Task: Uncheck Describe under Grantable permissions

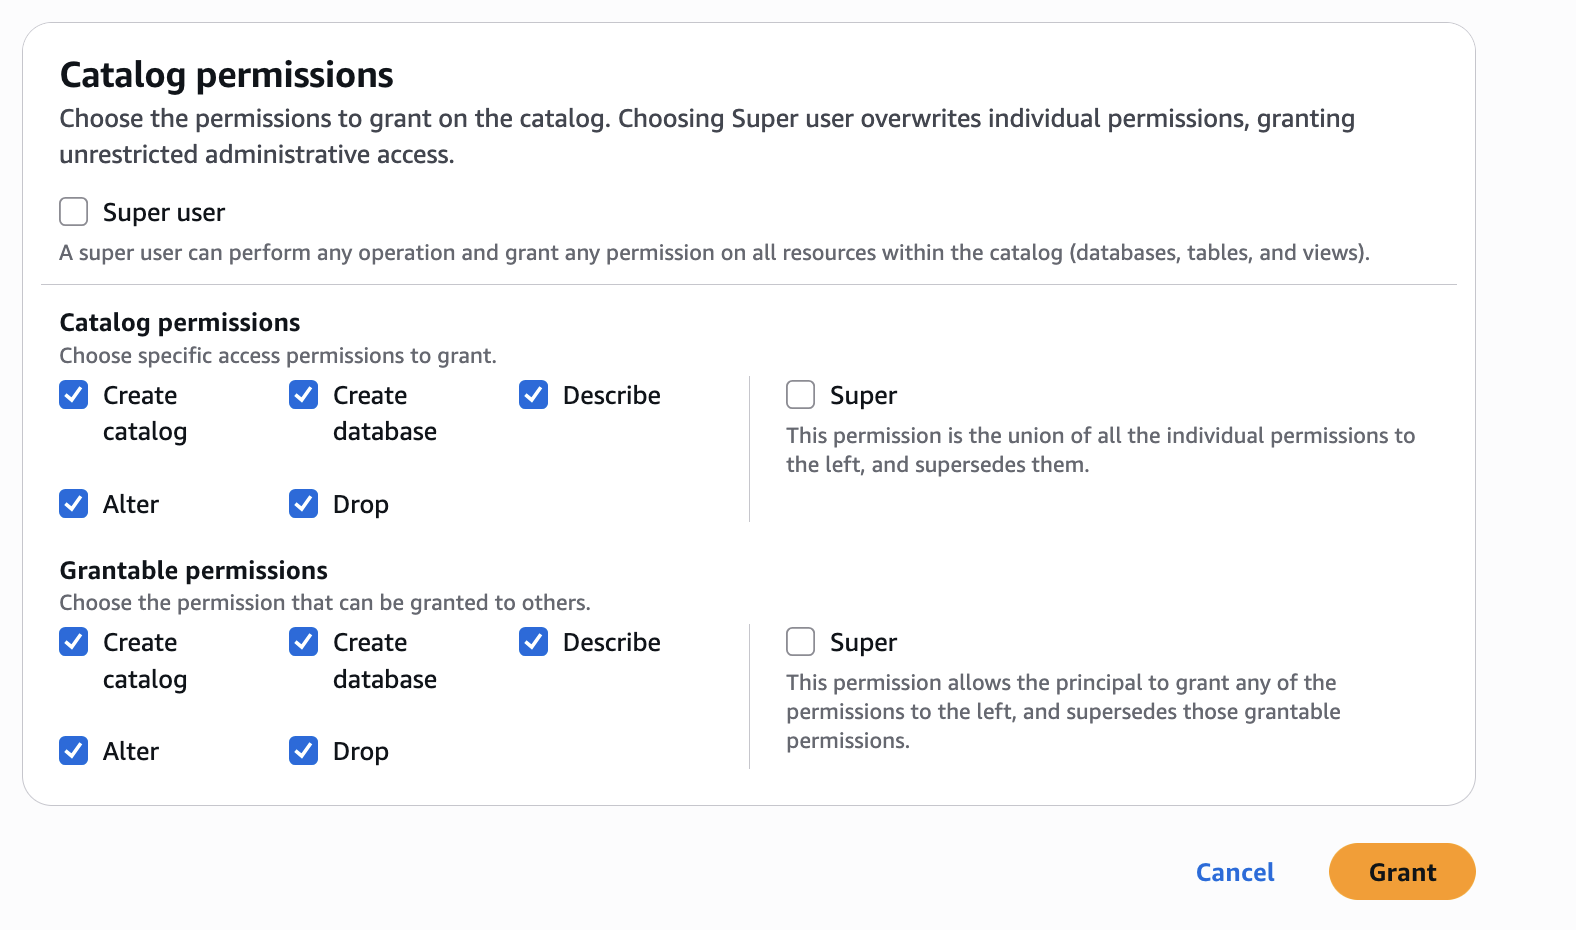Action: (x=534, y=642)
